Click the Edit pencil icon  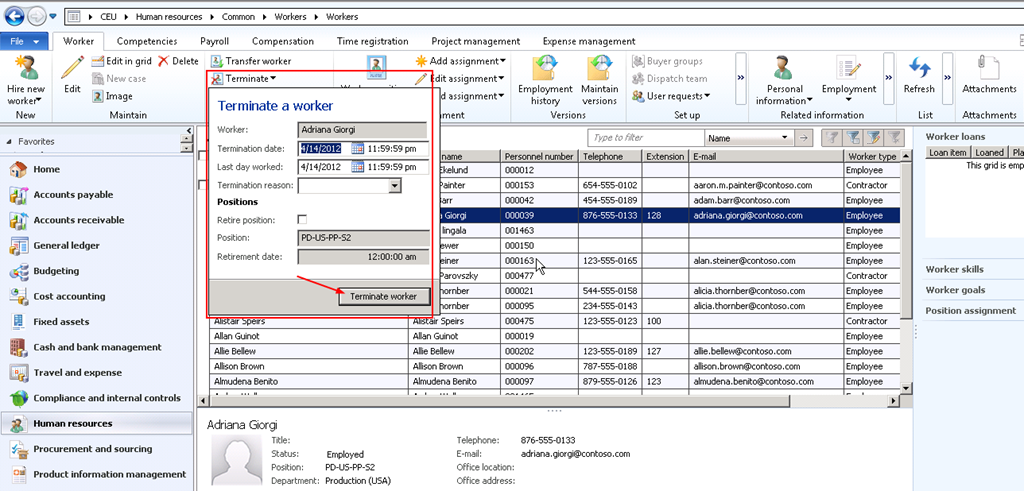[72, 69]
